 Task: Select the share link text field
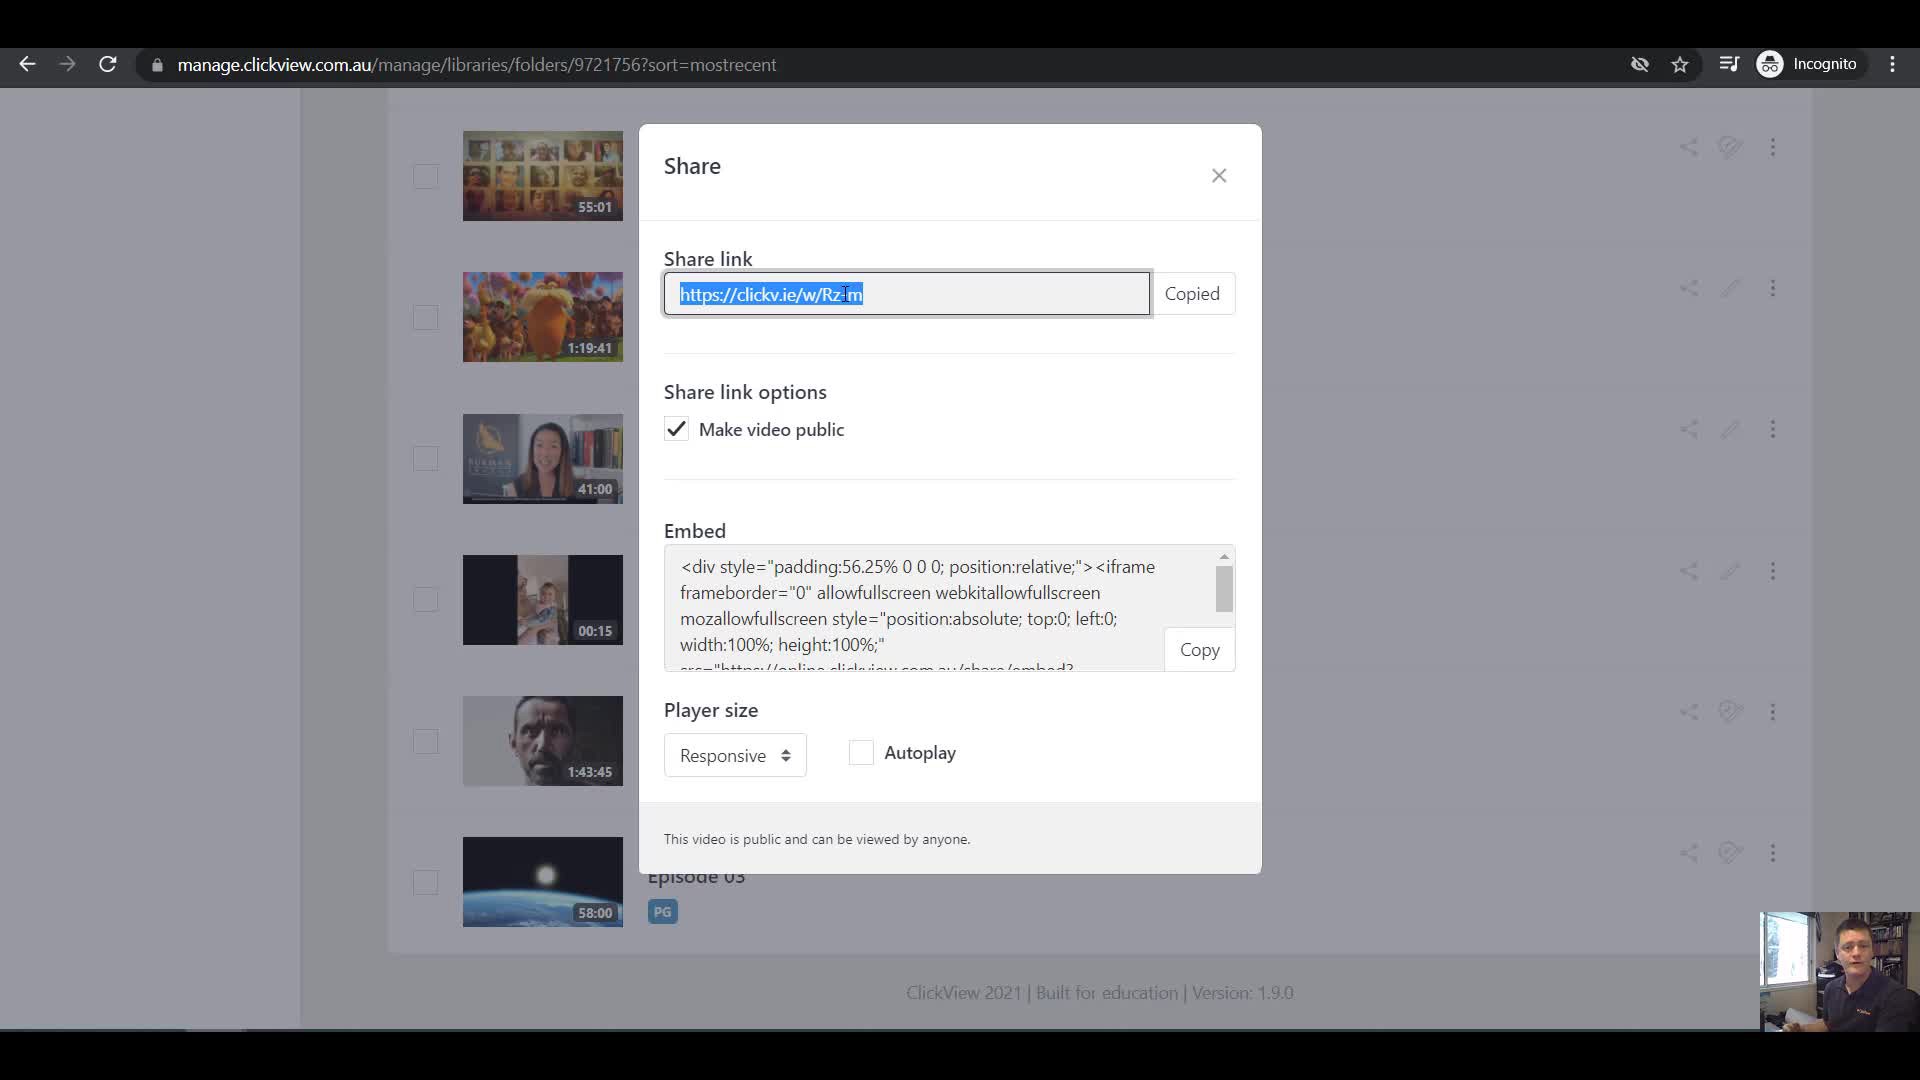pyautogui.click(x=905, y=293)
